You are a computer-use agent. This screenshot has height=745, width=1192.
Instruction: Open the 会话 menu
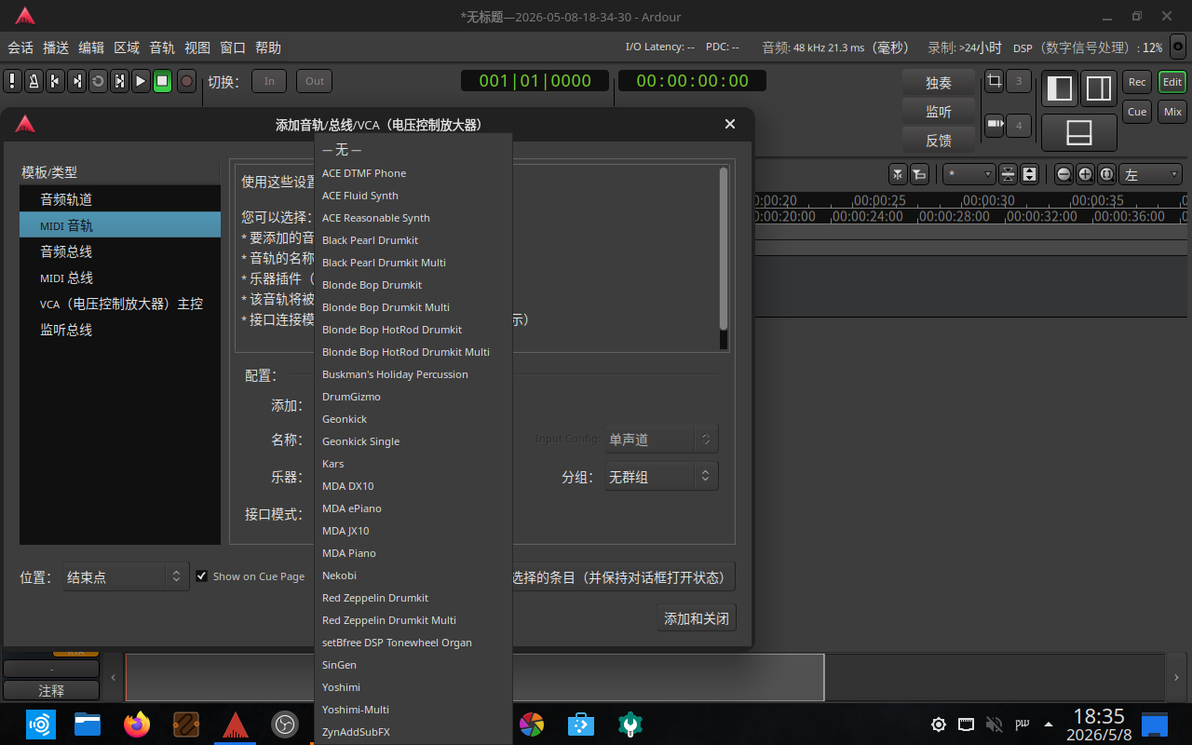tap(21, 48)
